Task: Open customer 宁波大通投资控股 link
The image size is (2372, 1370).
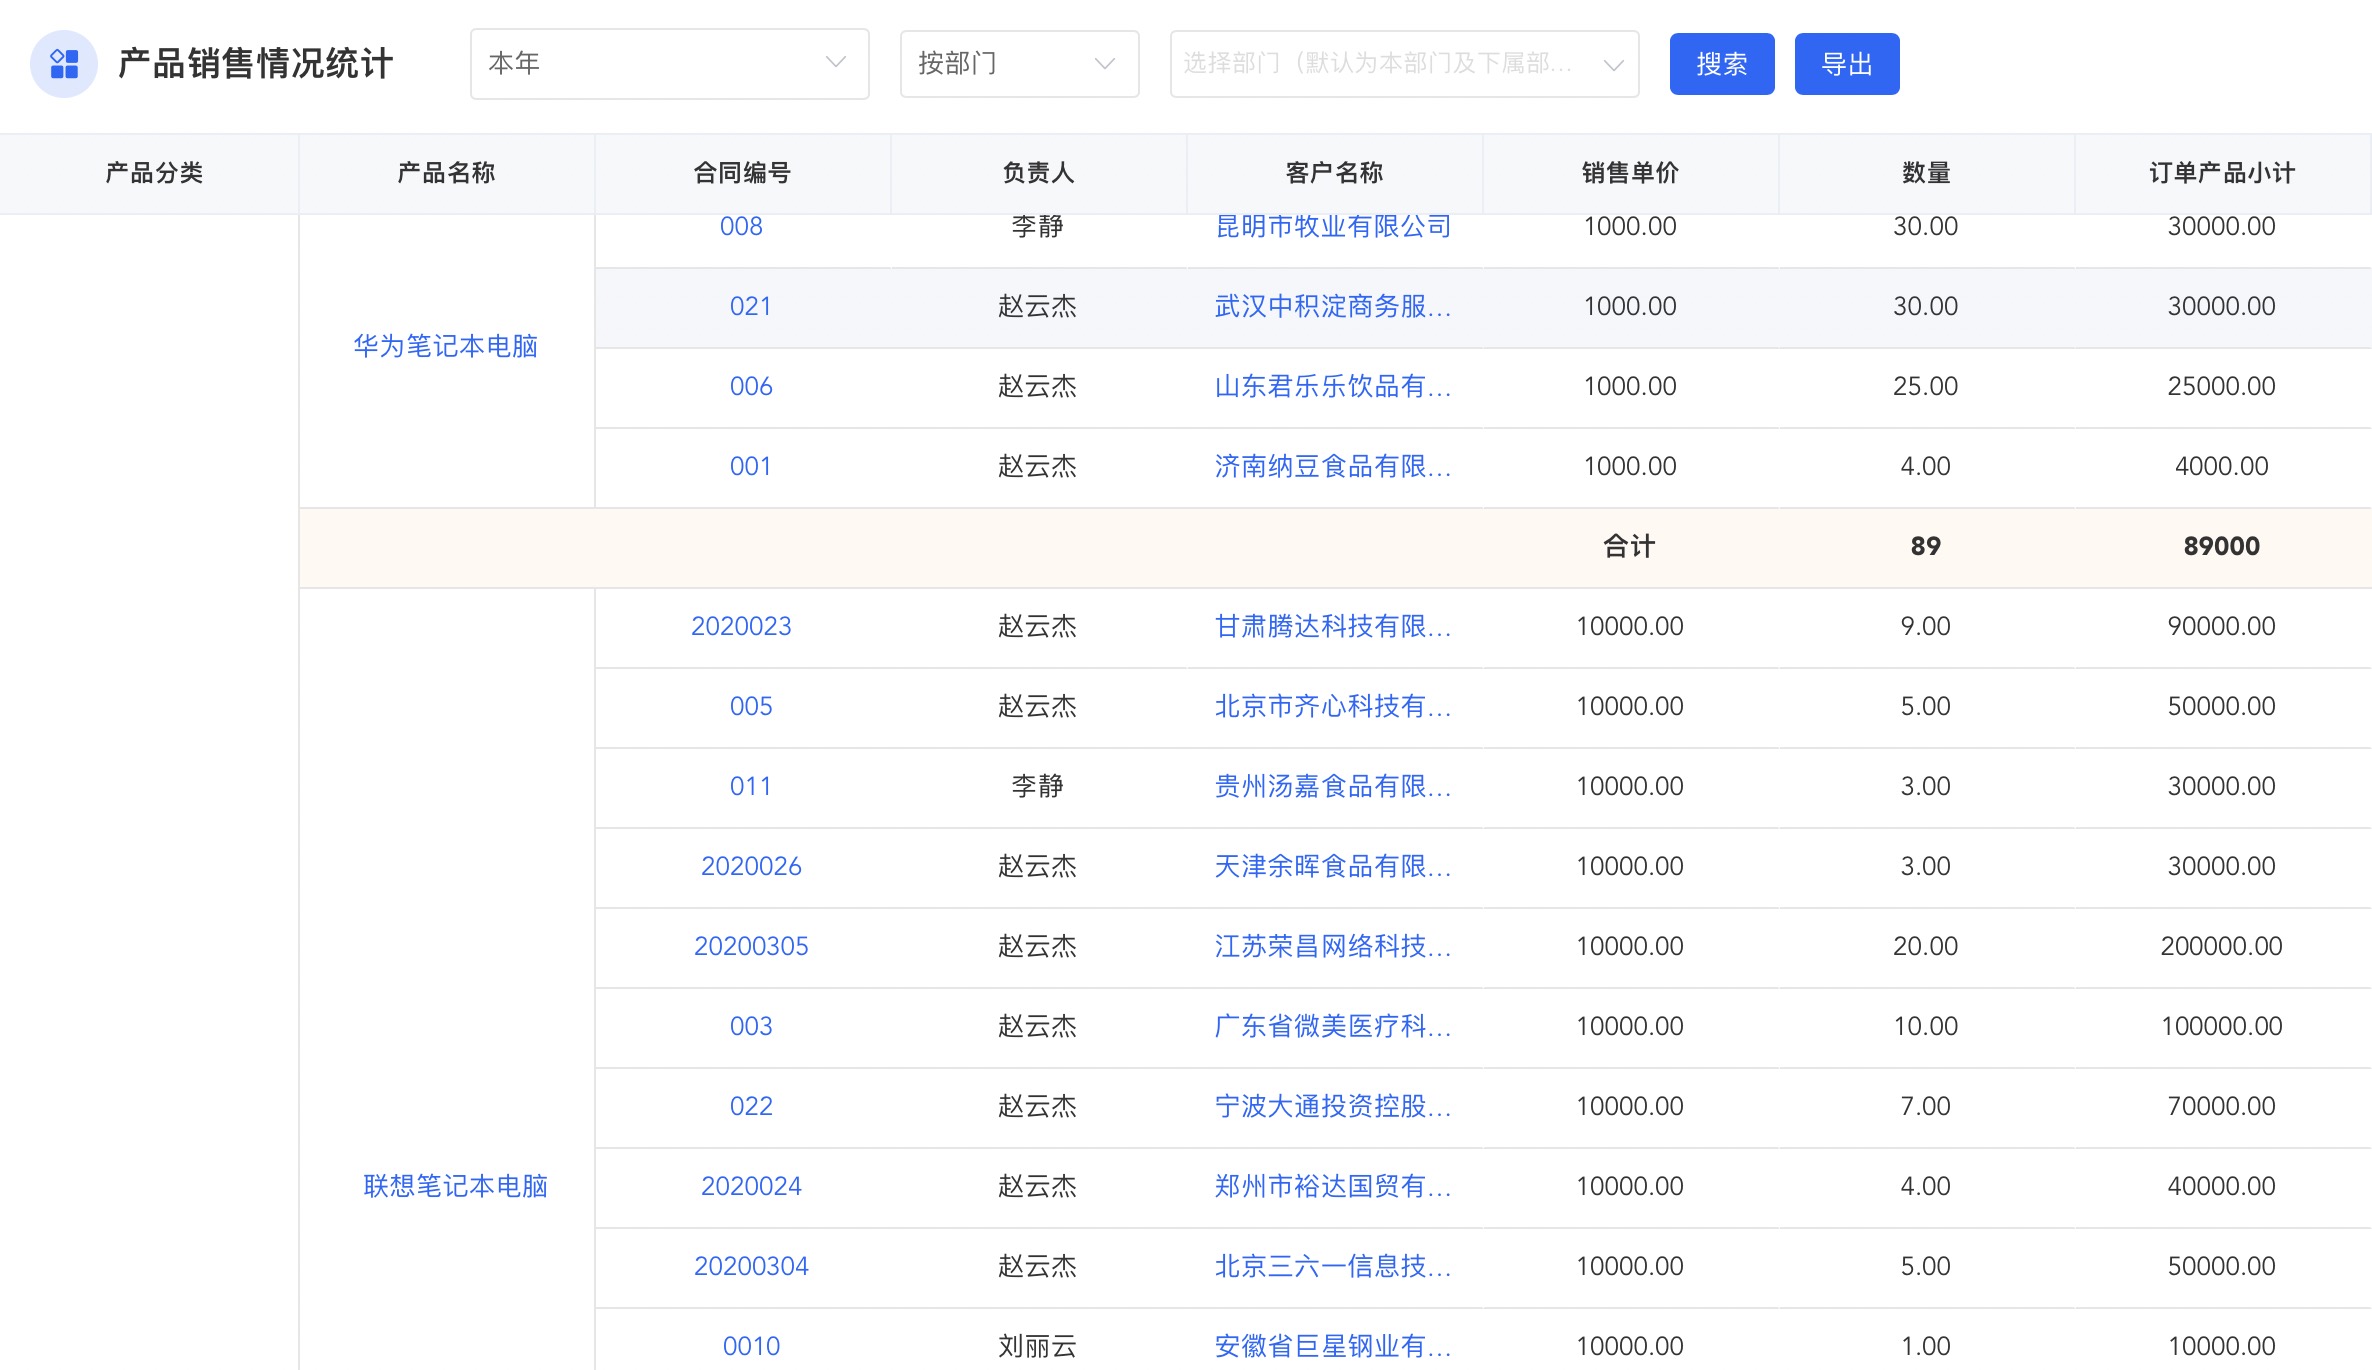Action: click(x=1332, y=1106)
